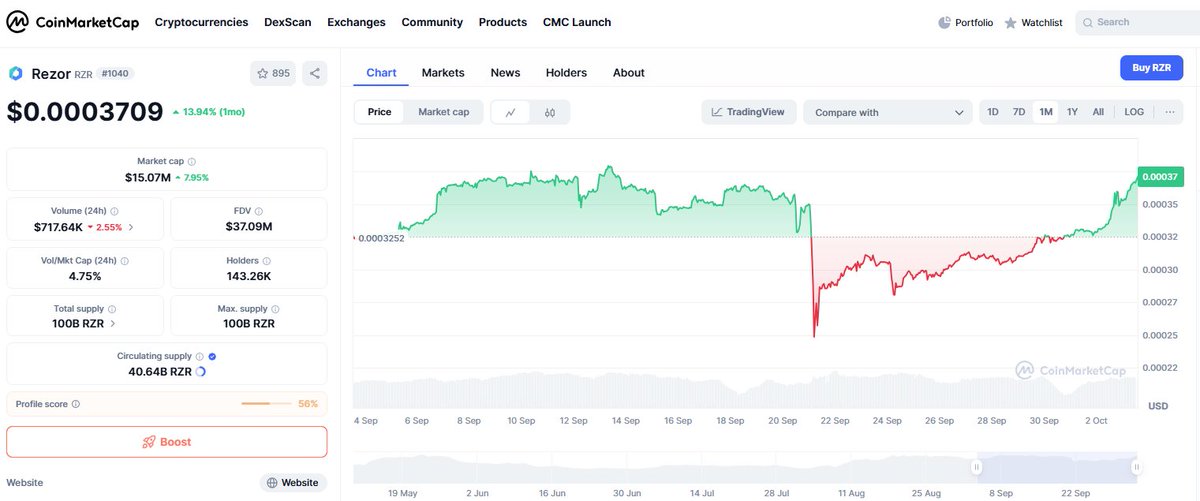This screenshot has height=501, width=1200.
Task: Select the line chart style icon
Action: coord(510,112)
